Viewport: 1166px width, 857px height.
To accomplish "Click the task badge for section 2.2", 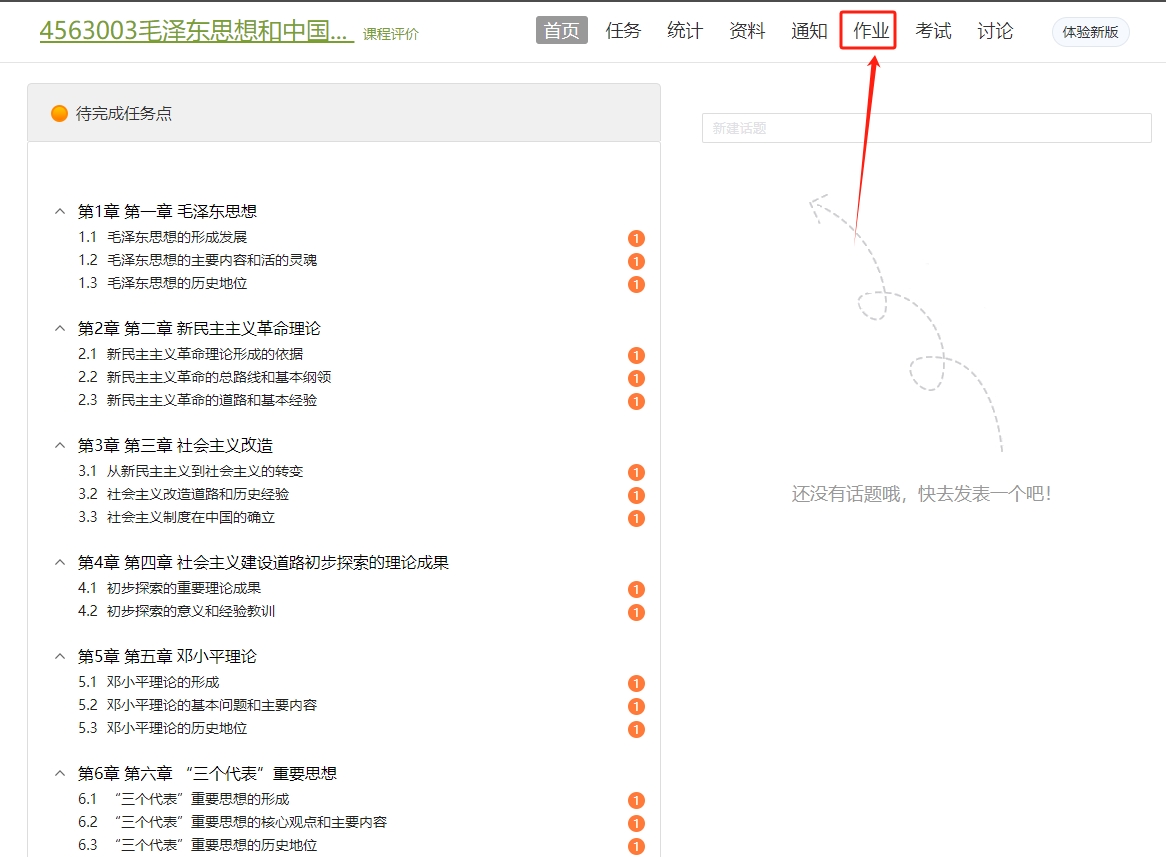I will (x=636, y=378).
